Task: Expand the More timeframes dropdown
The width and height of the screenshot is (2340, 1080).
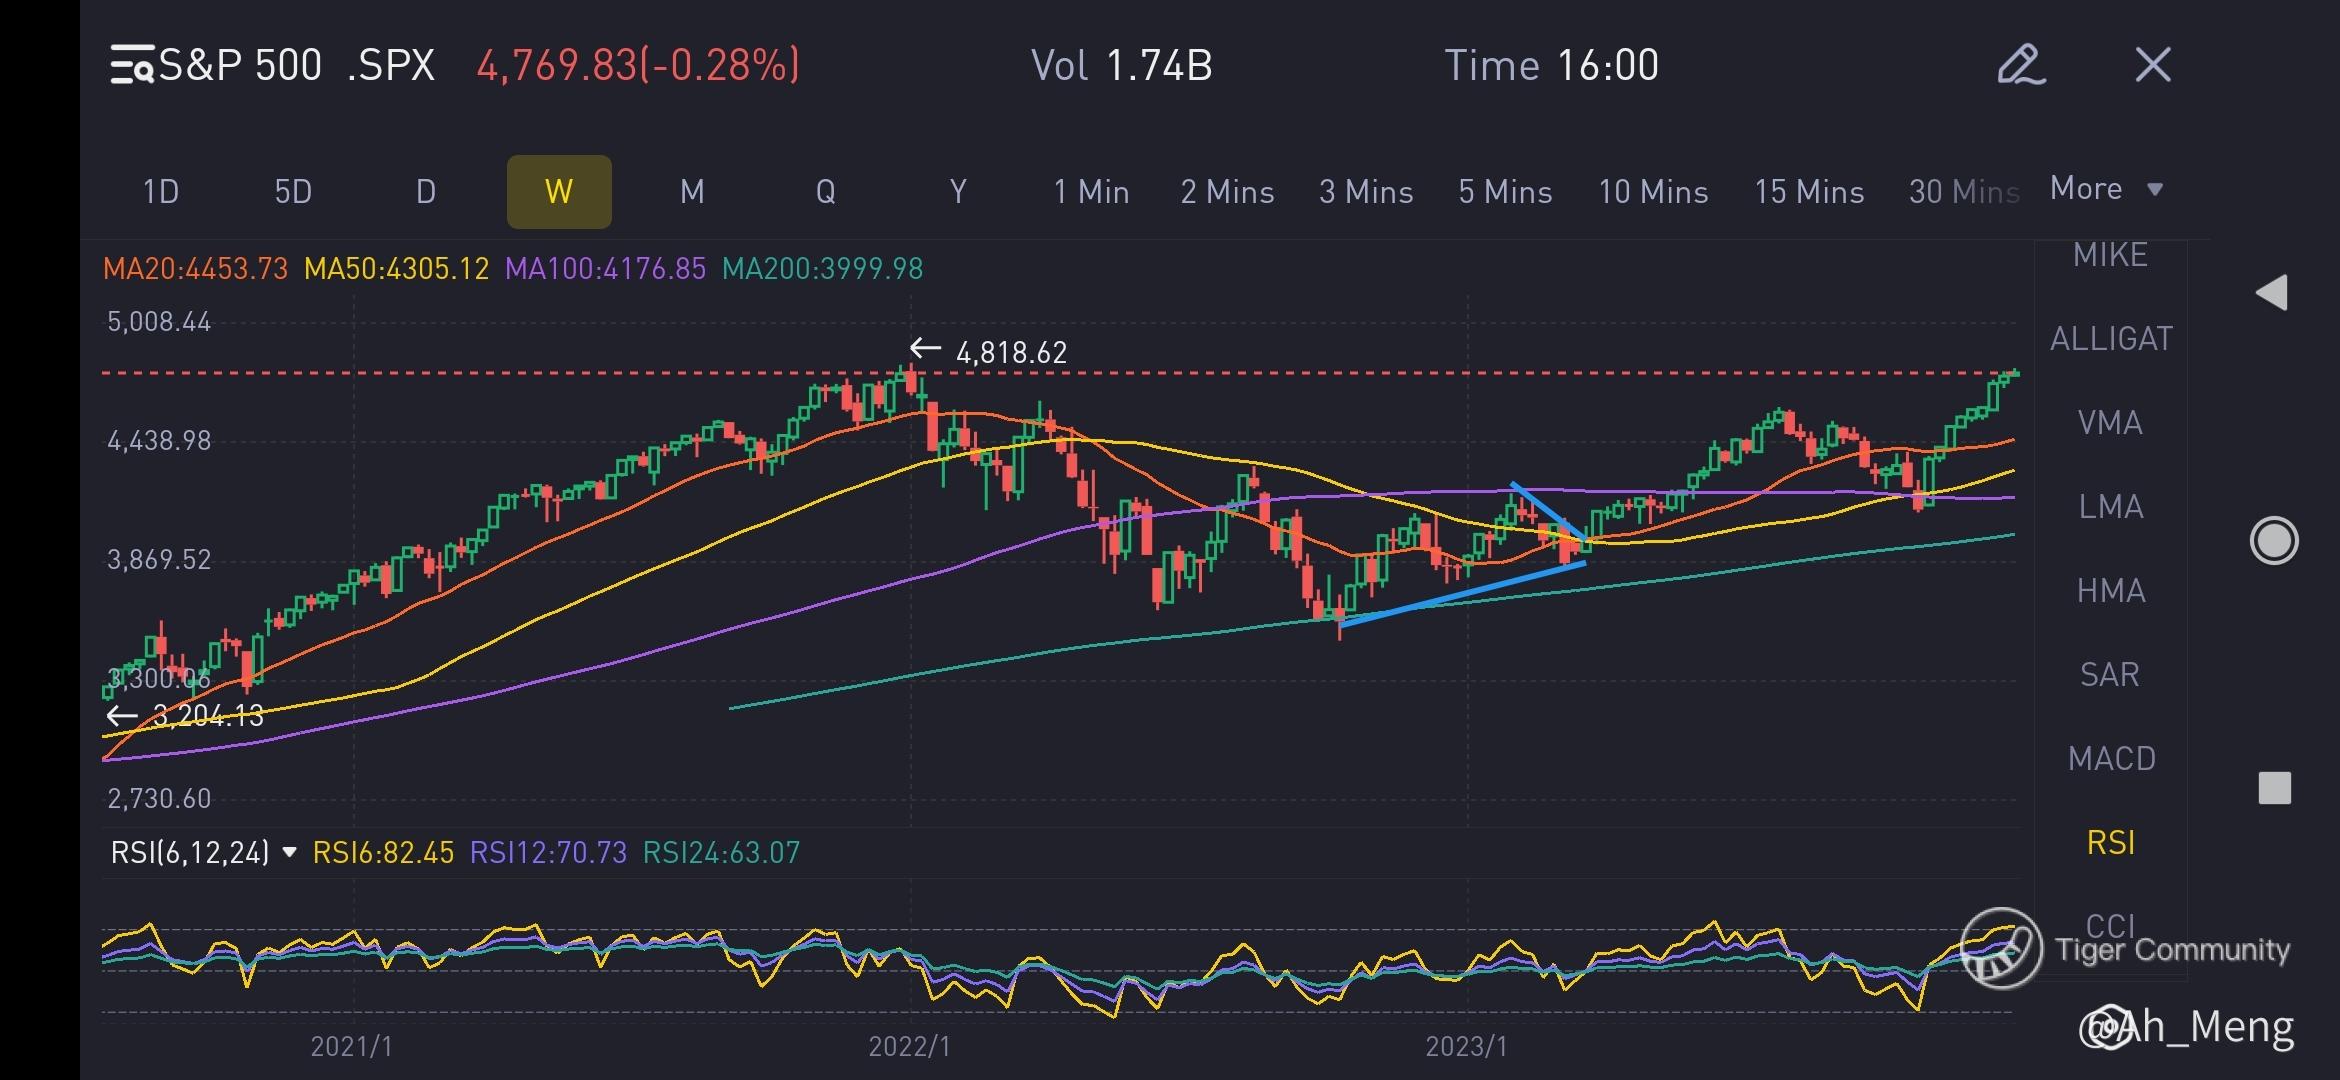Action: (2106, 189)
